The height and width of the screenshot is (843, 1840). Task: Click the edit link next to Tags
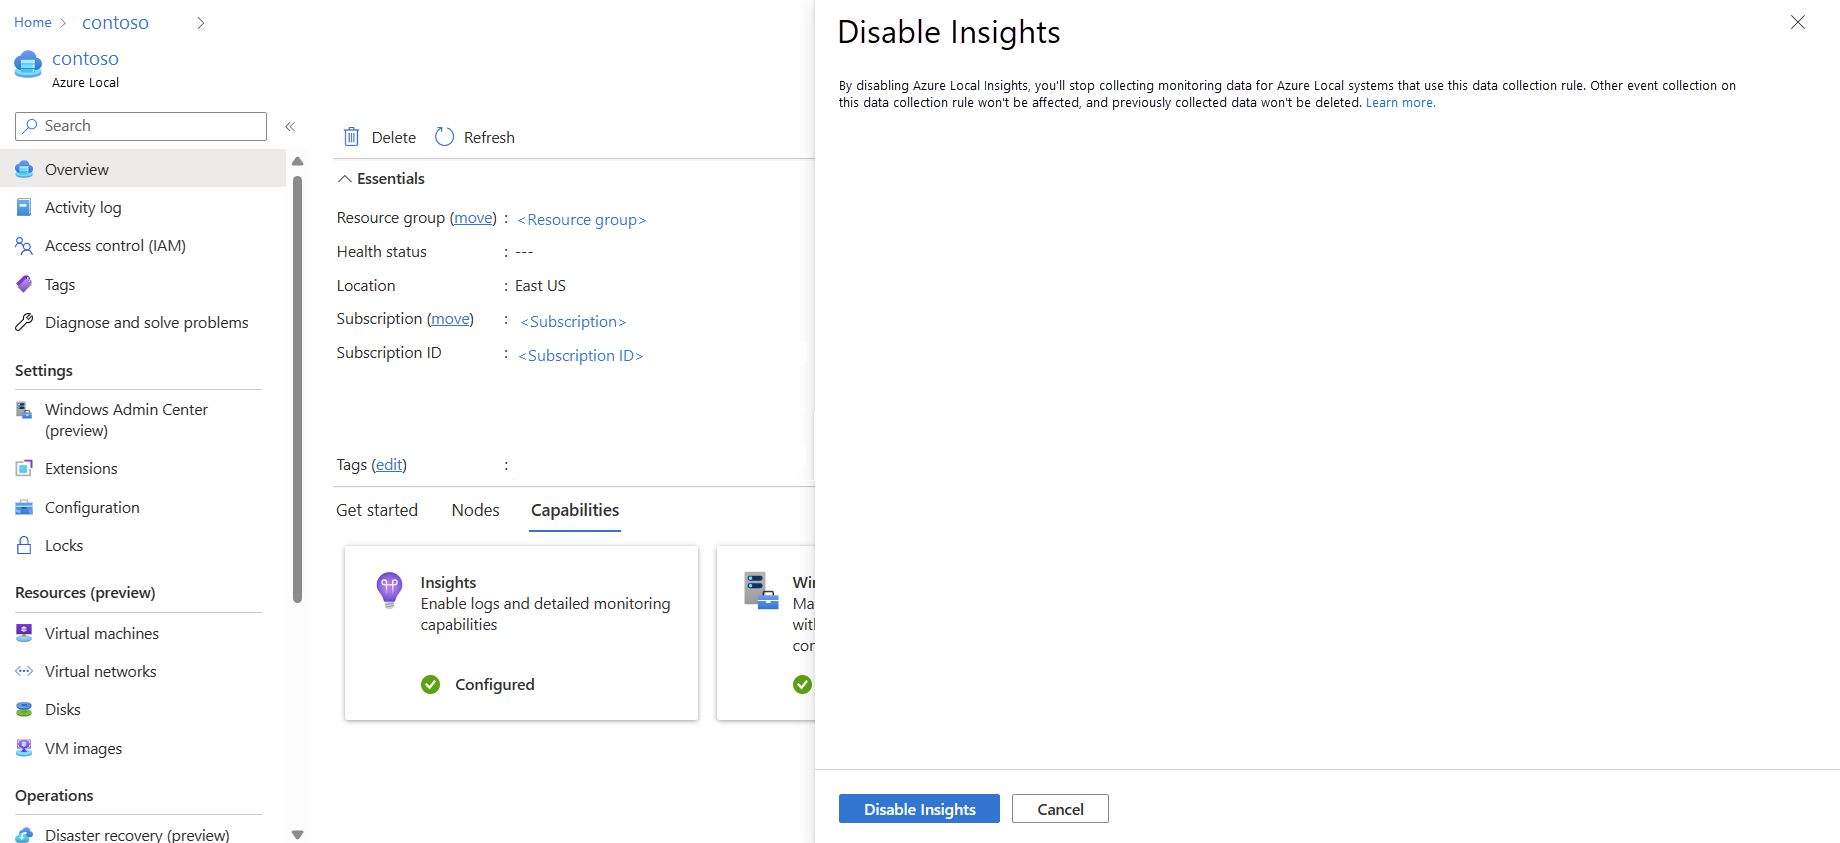click(389, 465)
